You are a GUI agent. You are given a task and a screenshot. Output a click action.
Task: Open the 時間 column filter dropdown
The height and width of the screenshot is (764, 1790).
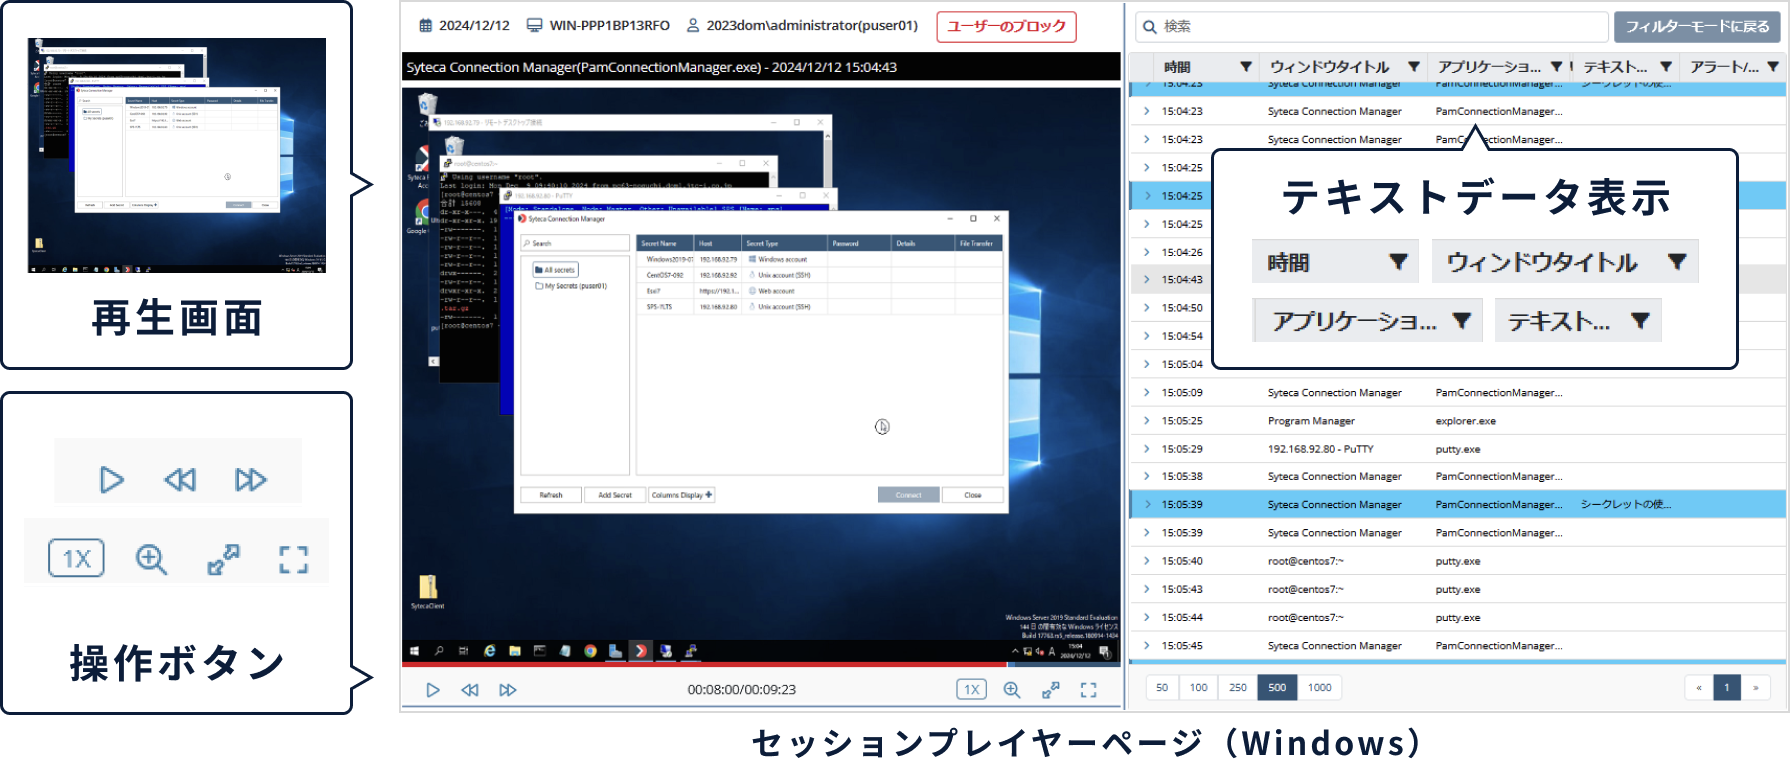(1246, 67)
